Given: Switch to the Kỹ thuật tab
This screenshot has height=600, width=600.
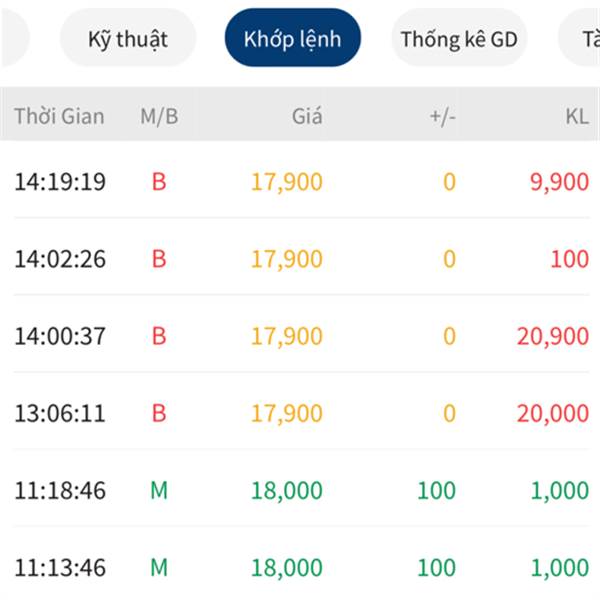Looking at the screenshot, I should pyautogui.click(x=128, y=38).
